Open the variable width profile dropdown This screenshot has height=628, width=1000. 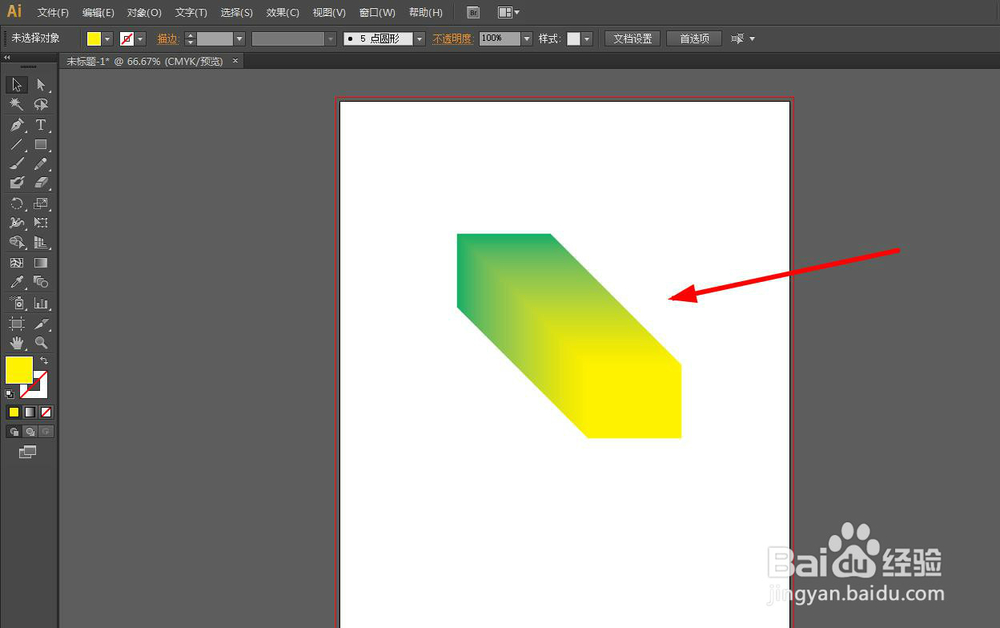tap(330, 39)
